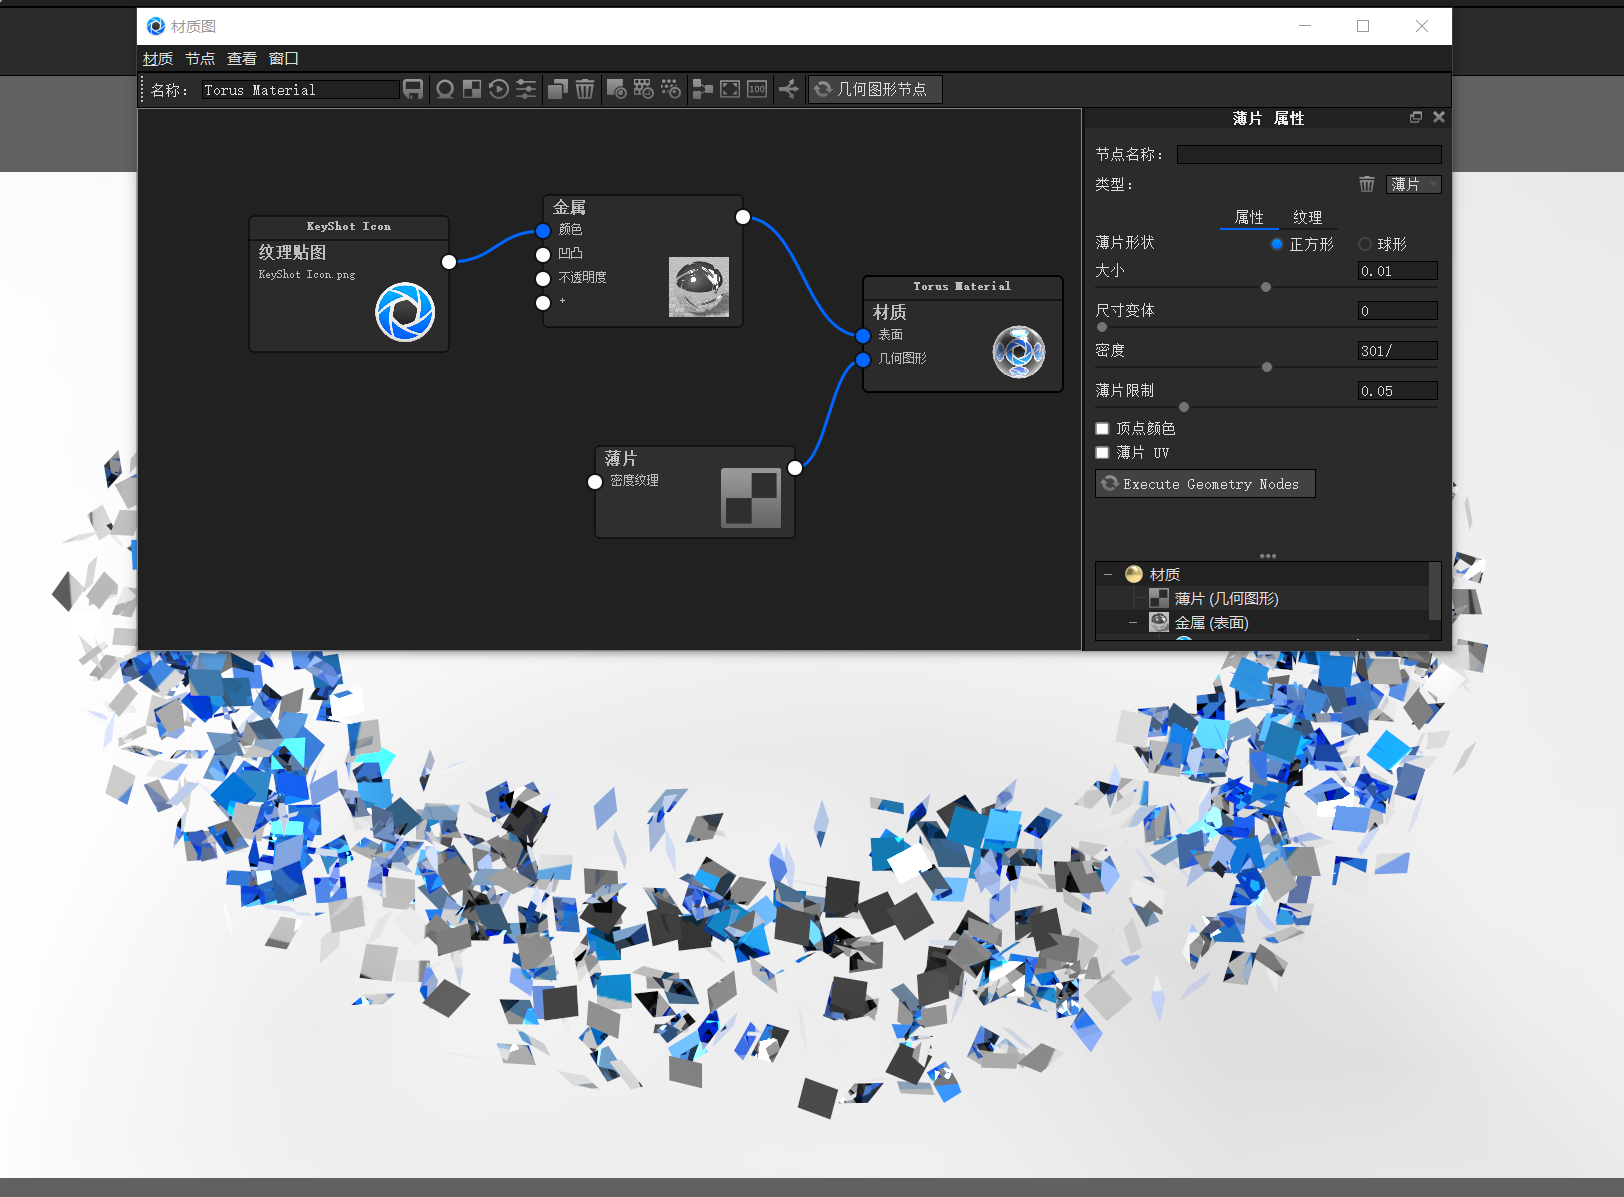Collapse the 材质 tree node
The width and height of the screenshot is (1624, 1197).
pyautogui.click(x=1108, y=575)
